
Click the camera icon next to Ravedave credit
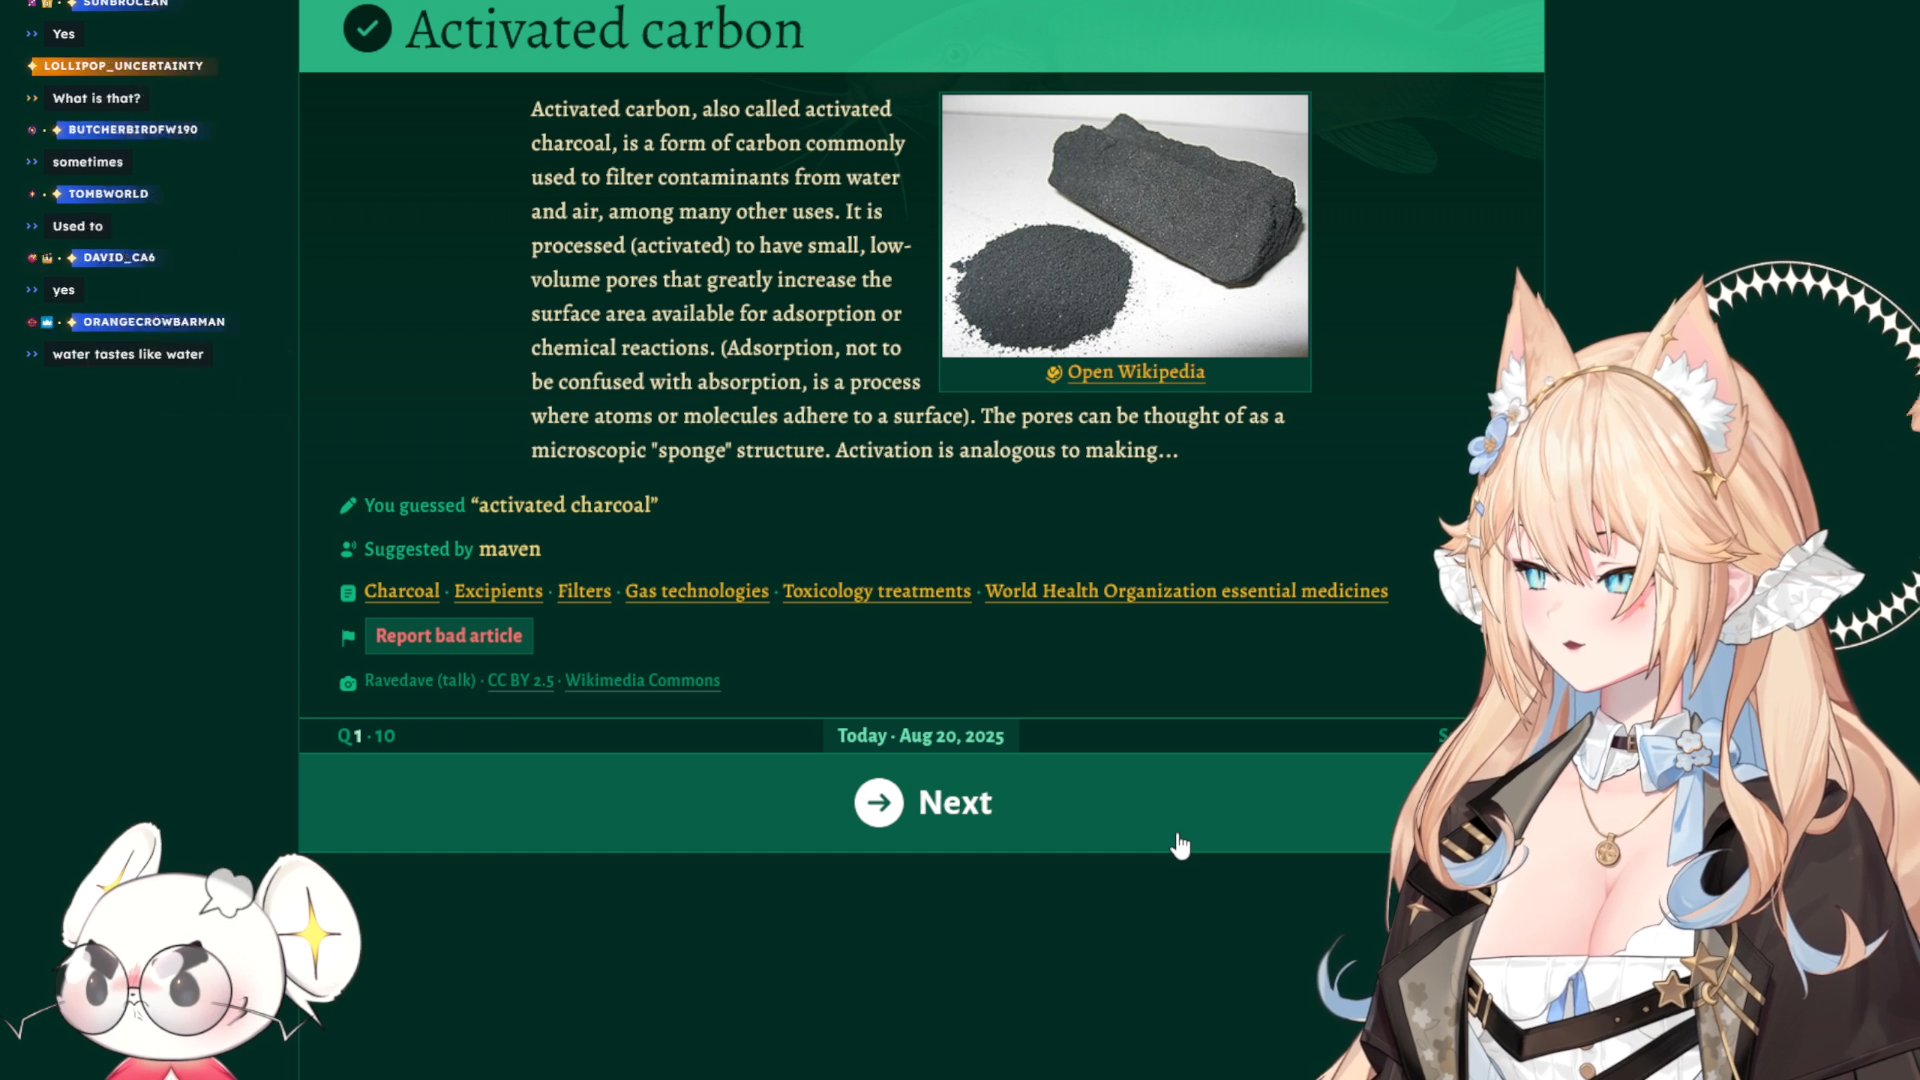coord(348,683)
